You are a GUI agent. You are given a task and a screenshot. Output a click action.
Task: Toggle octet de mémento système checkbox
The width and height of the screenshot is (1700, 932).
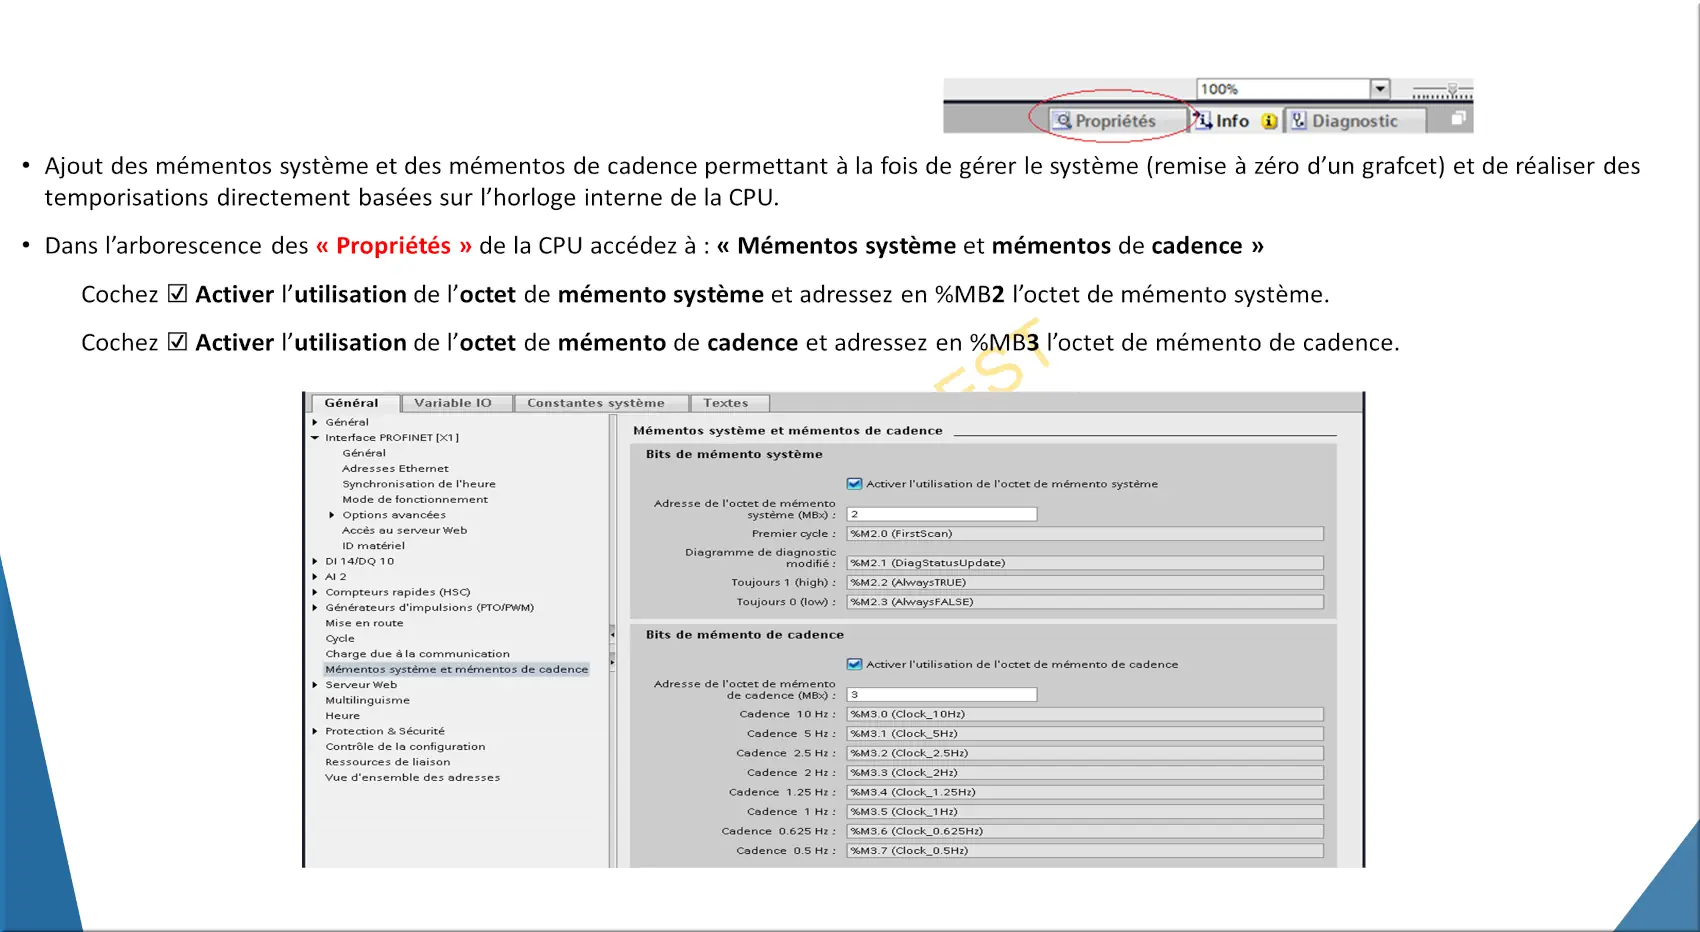(854, 484)
